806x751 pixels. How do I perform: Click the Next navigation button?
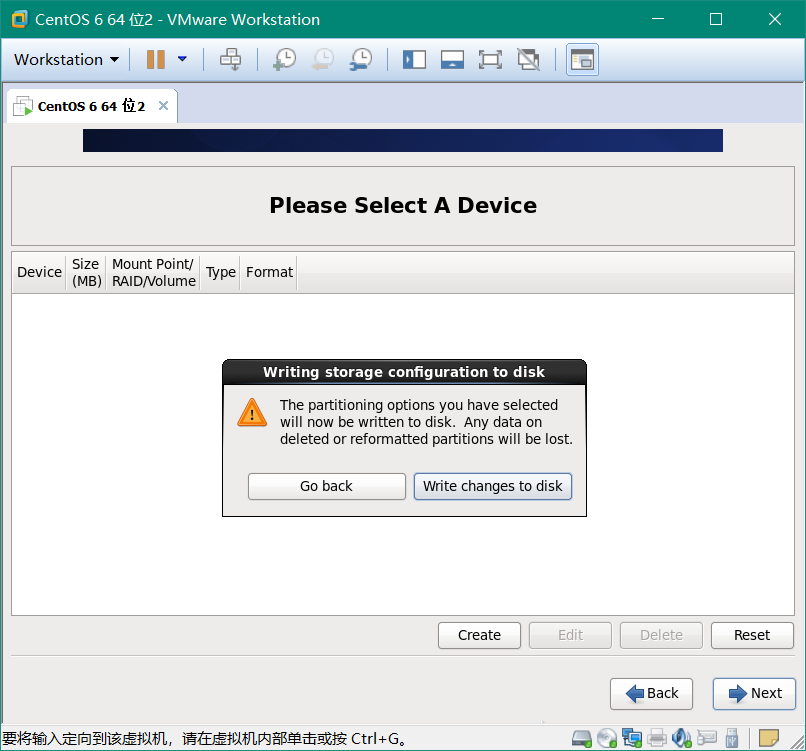click(754, 694)
